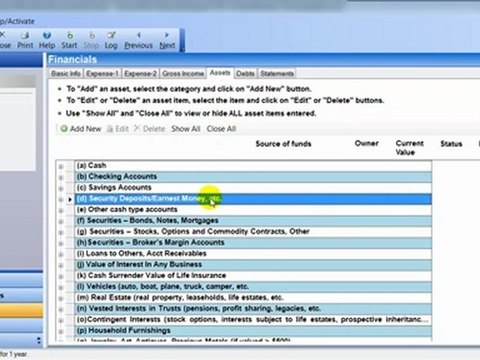
Task: Select the (c) Savings Accounts row
Action: pos(253,188)
